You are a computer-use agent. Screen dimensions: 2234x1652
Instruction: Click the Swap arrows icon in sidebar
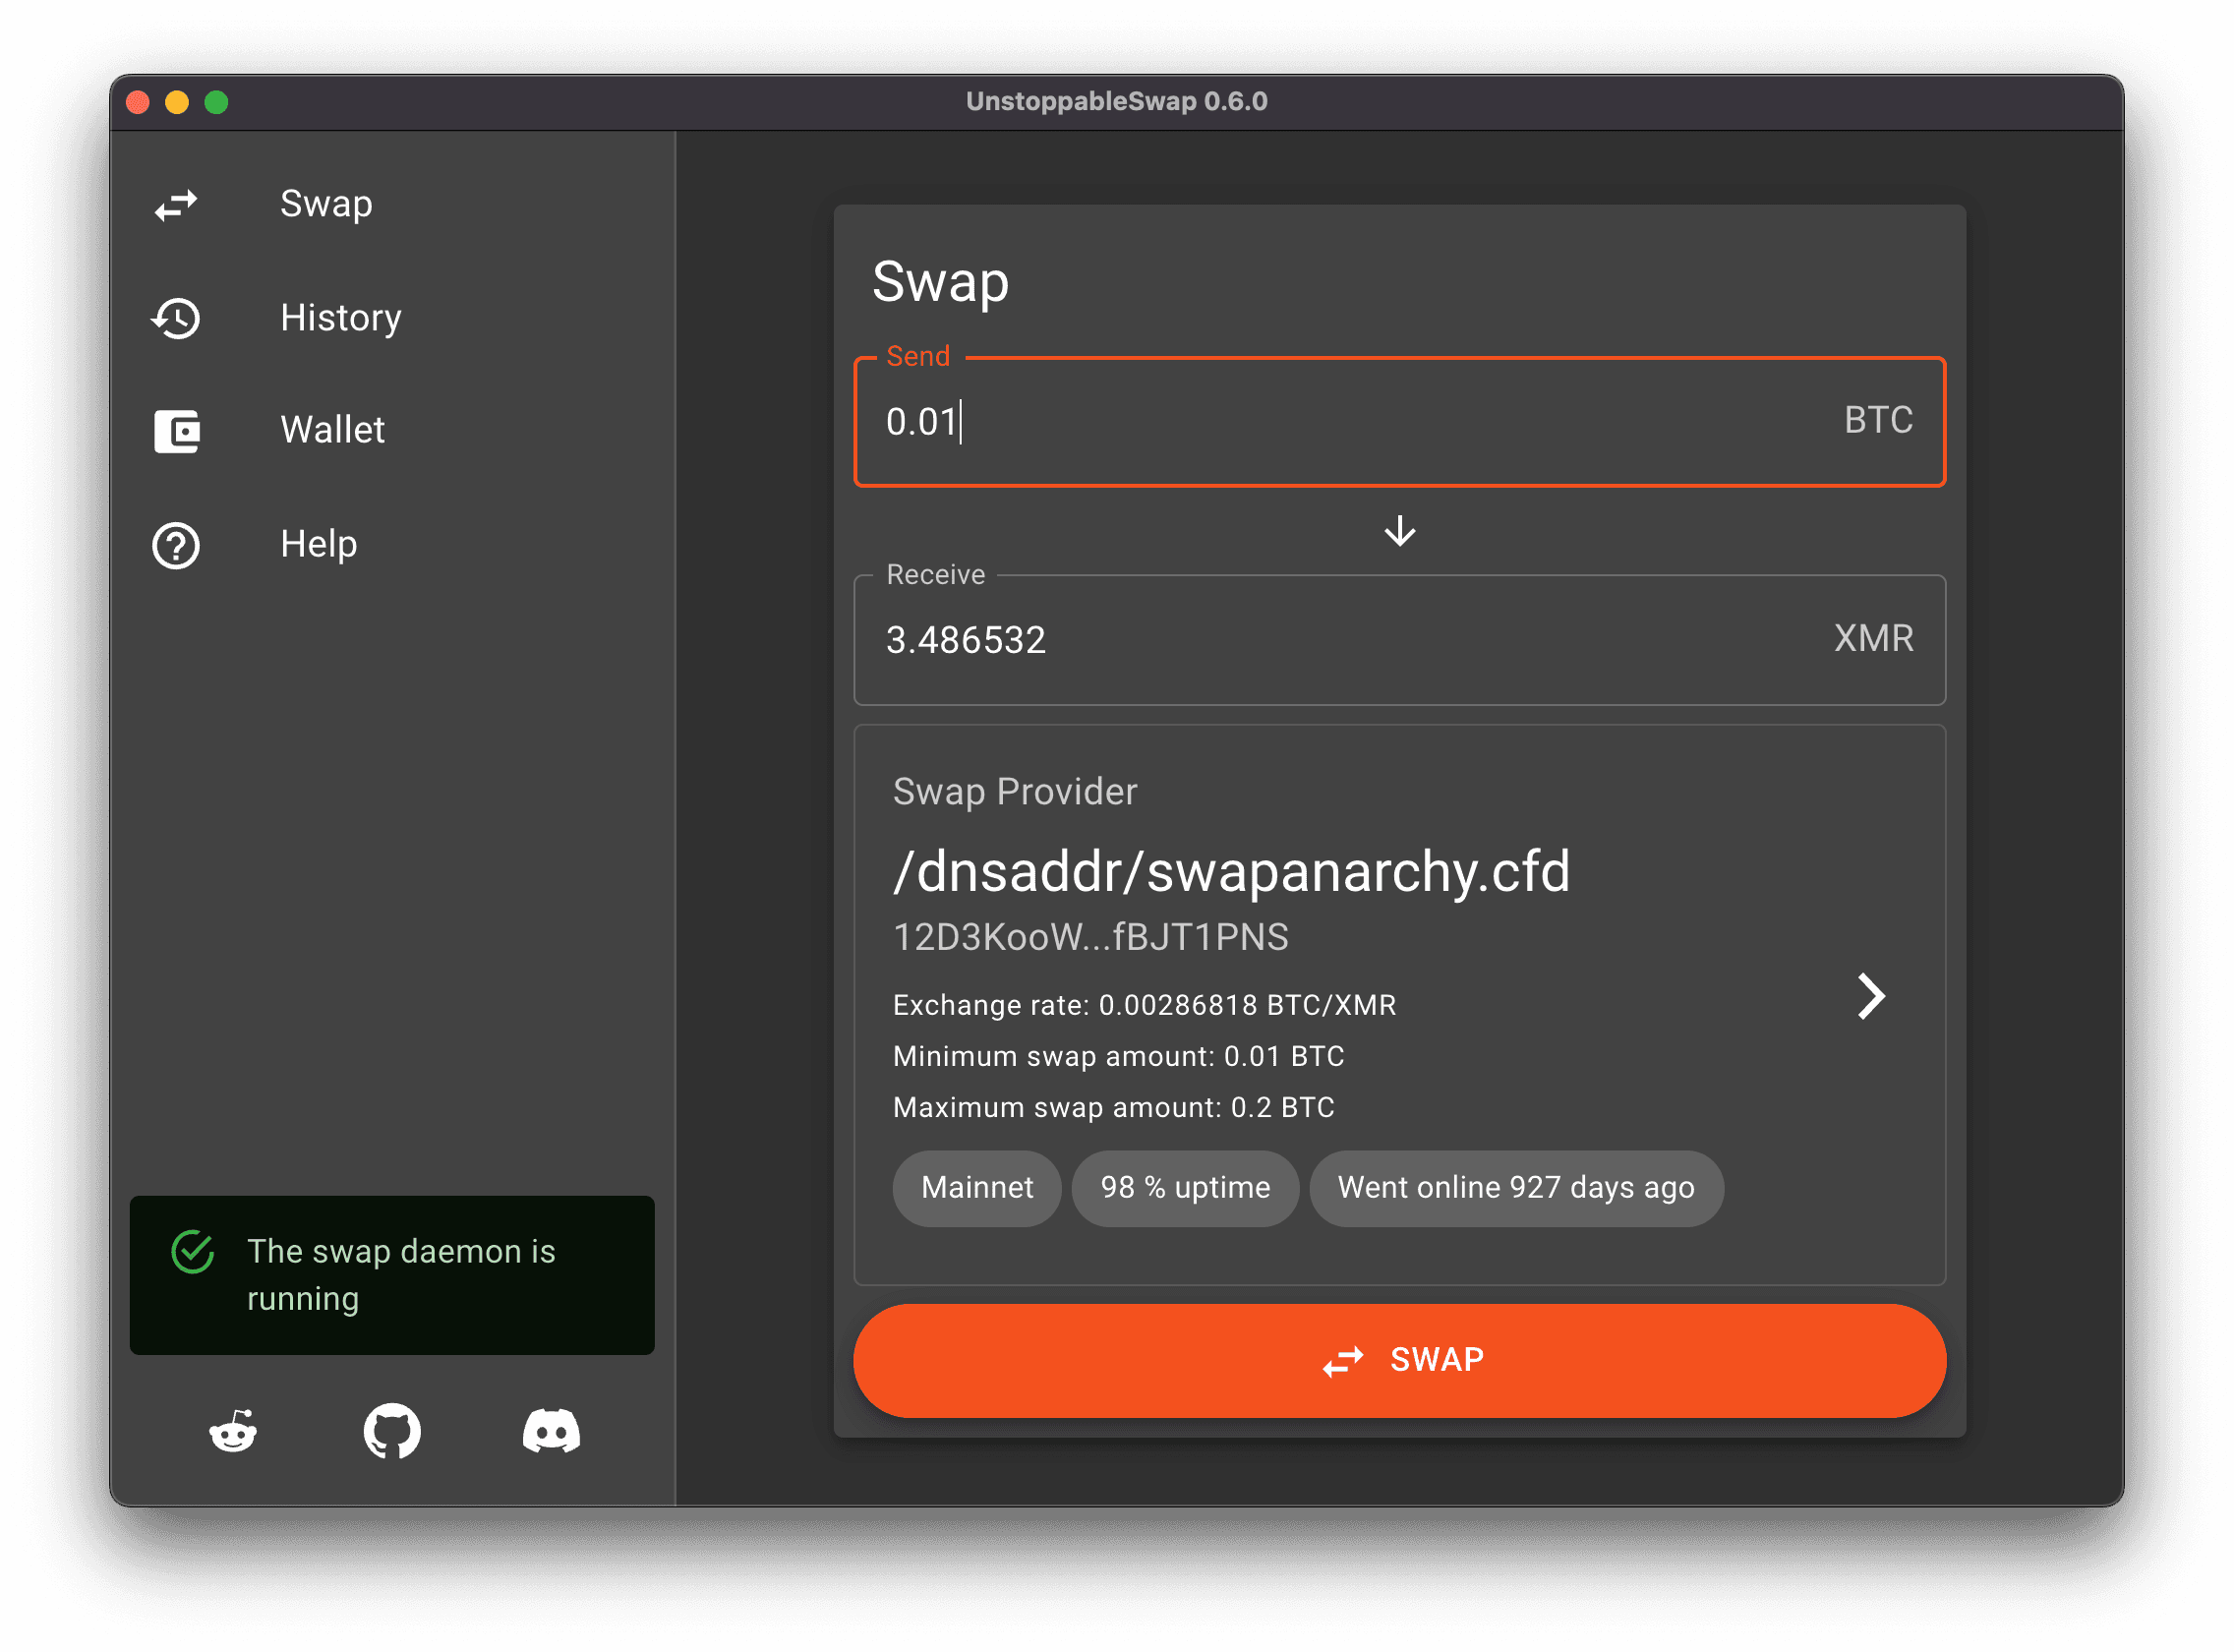click(176, 205)
